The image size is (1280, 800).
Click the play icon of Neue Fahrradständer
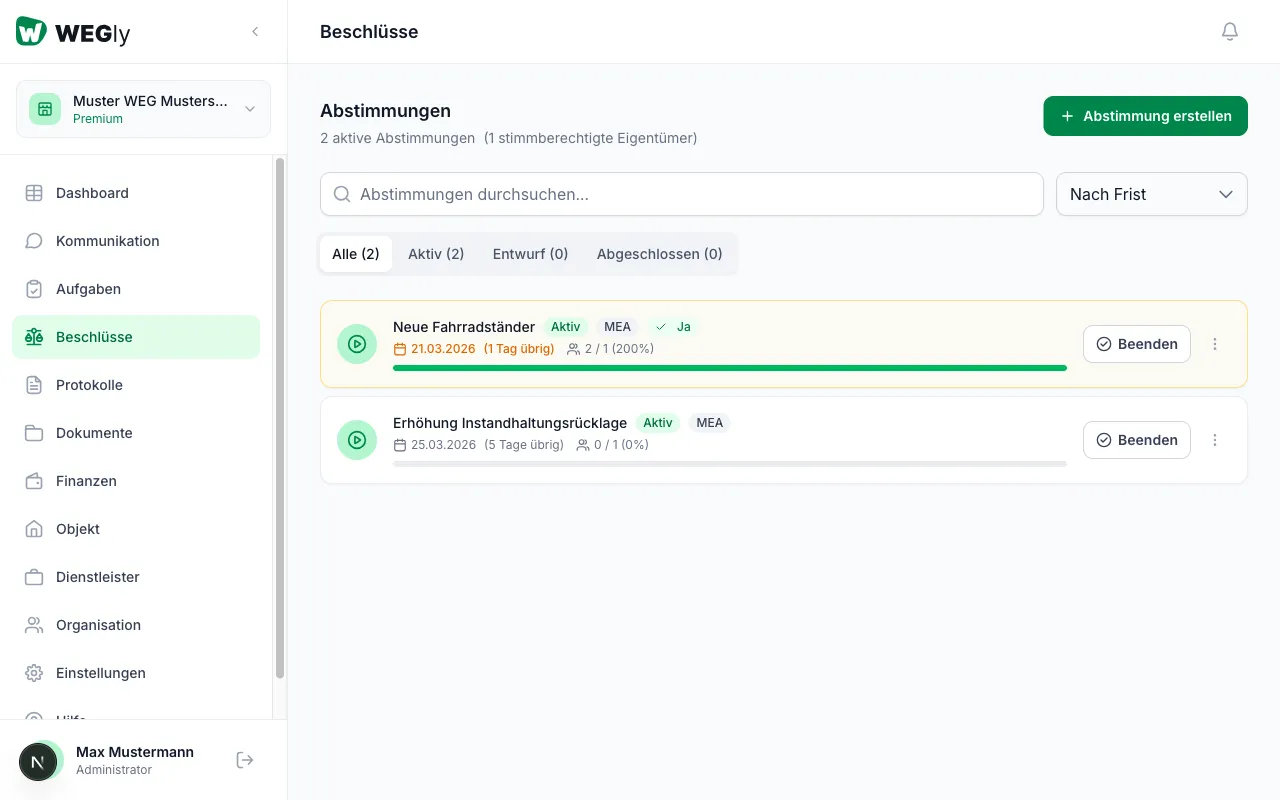[357, 344]
